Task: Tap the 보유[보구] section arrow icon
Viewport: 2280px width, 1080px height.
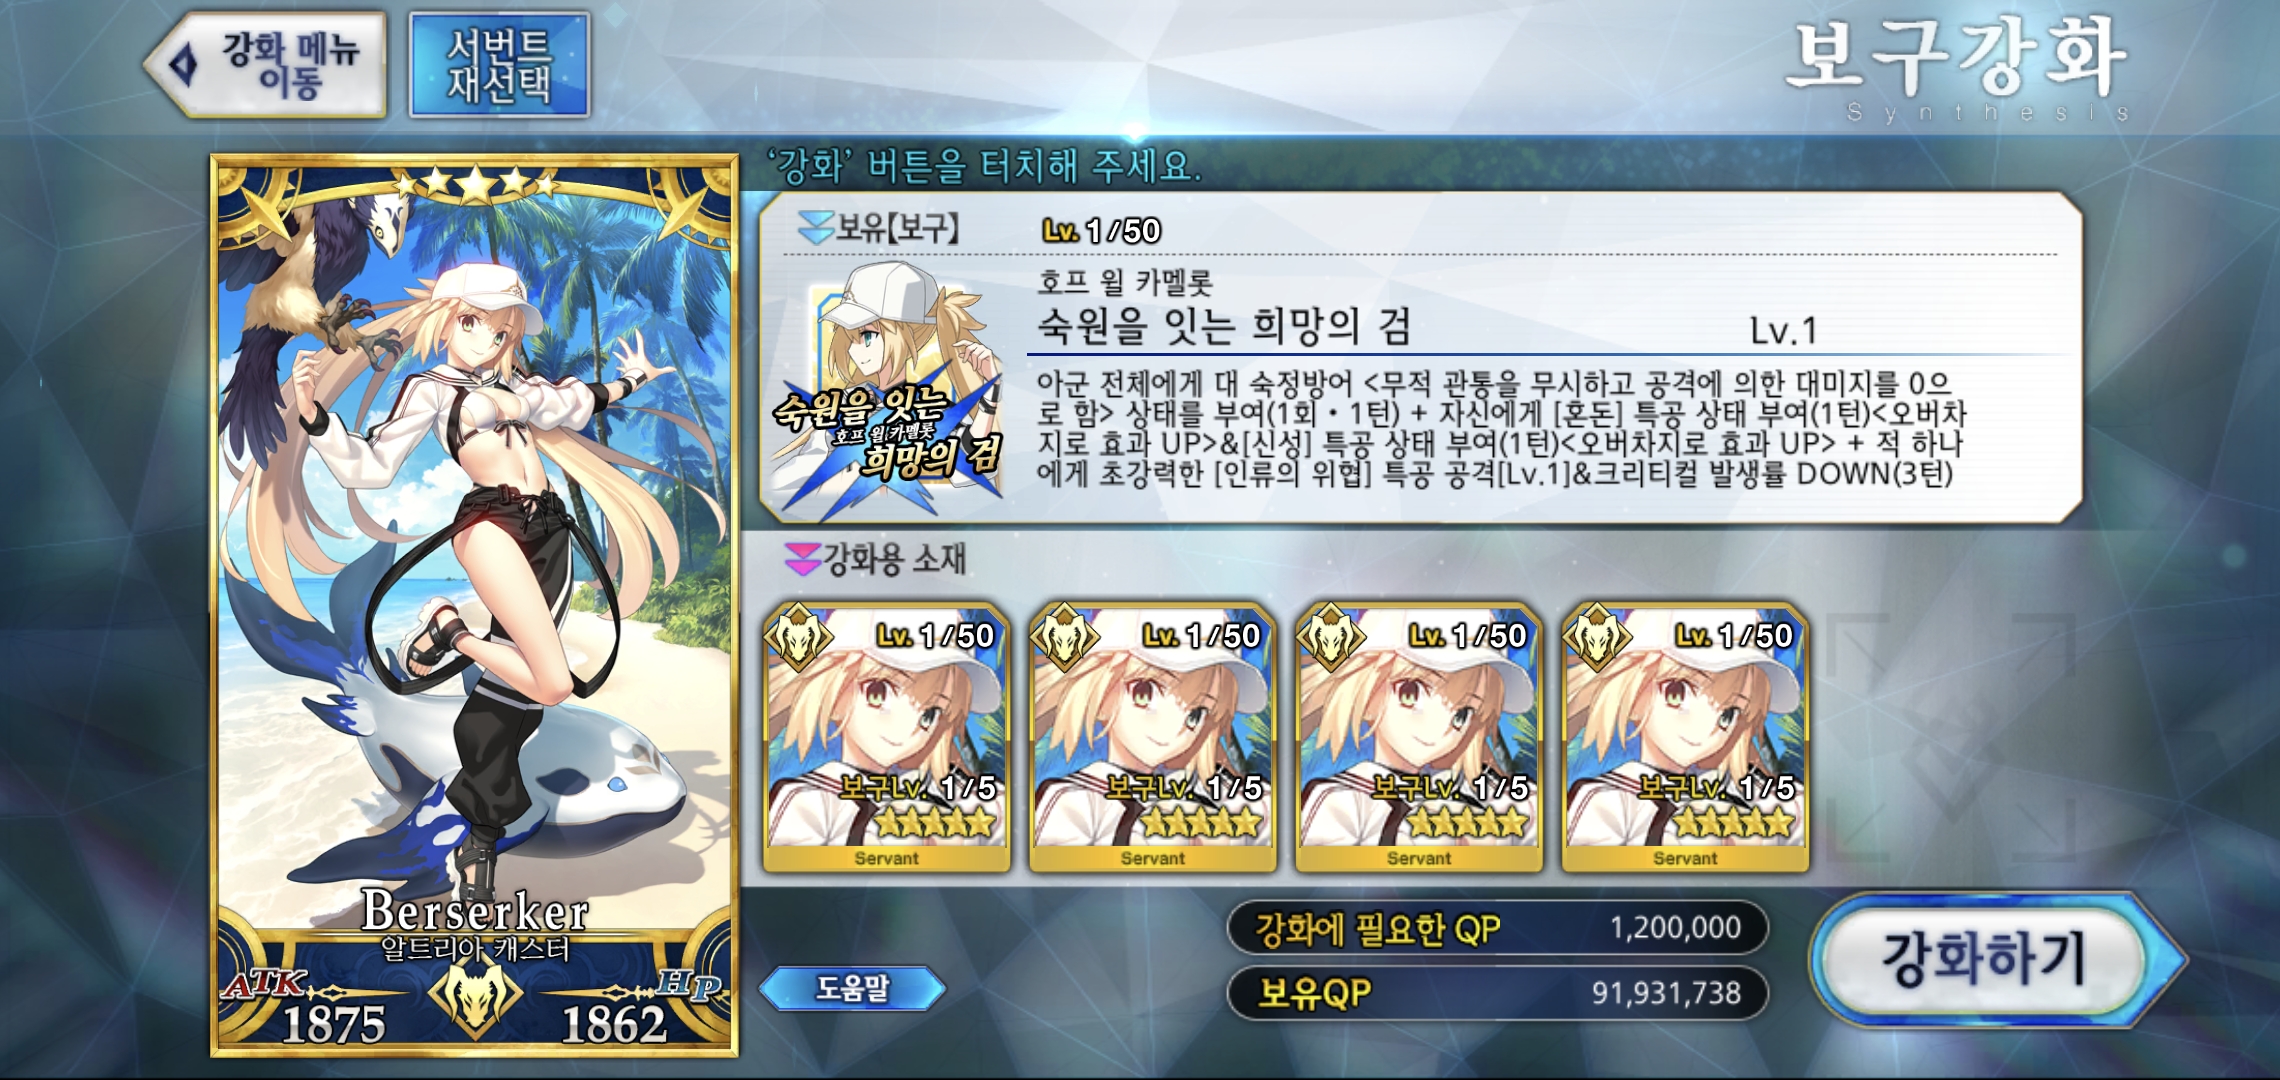Action: (x=816, y=228)
